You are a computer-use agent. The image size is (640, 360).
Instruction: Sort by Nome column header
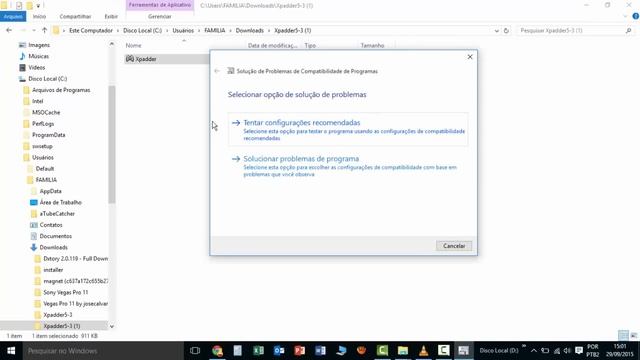coord(133,45)
